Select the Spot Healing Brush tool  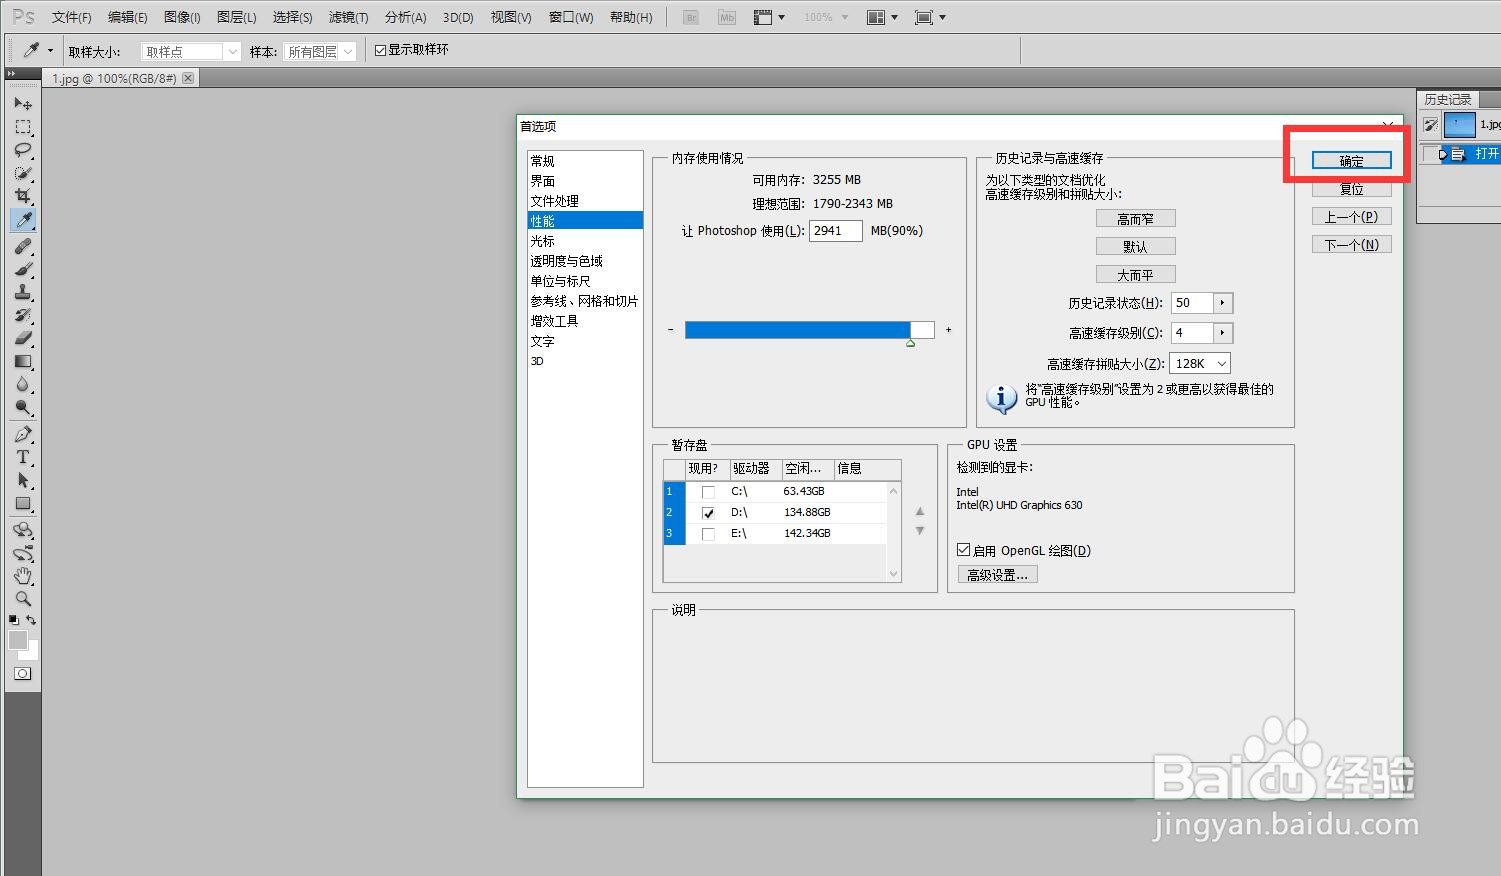click(23, 246)
